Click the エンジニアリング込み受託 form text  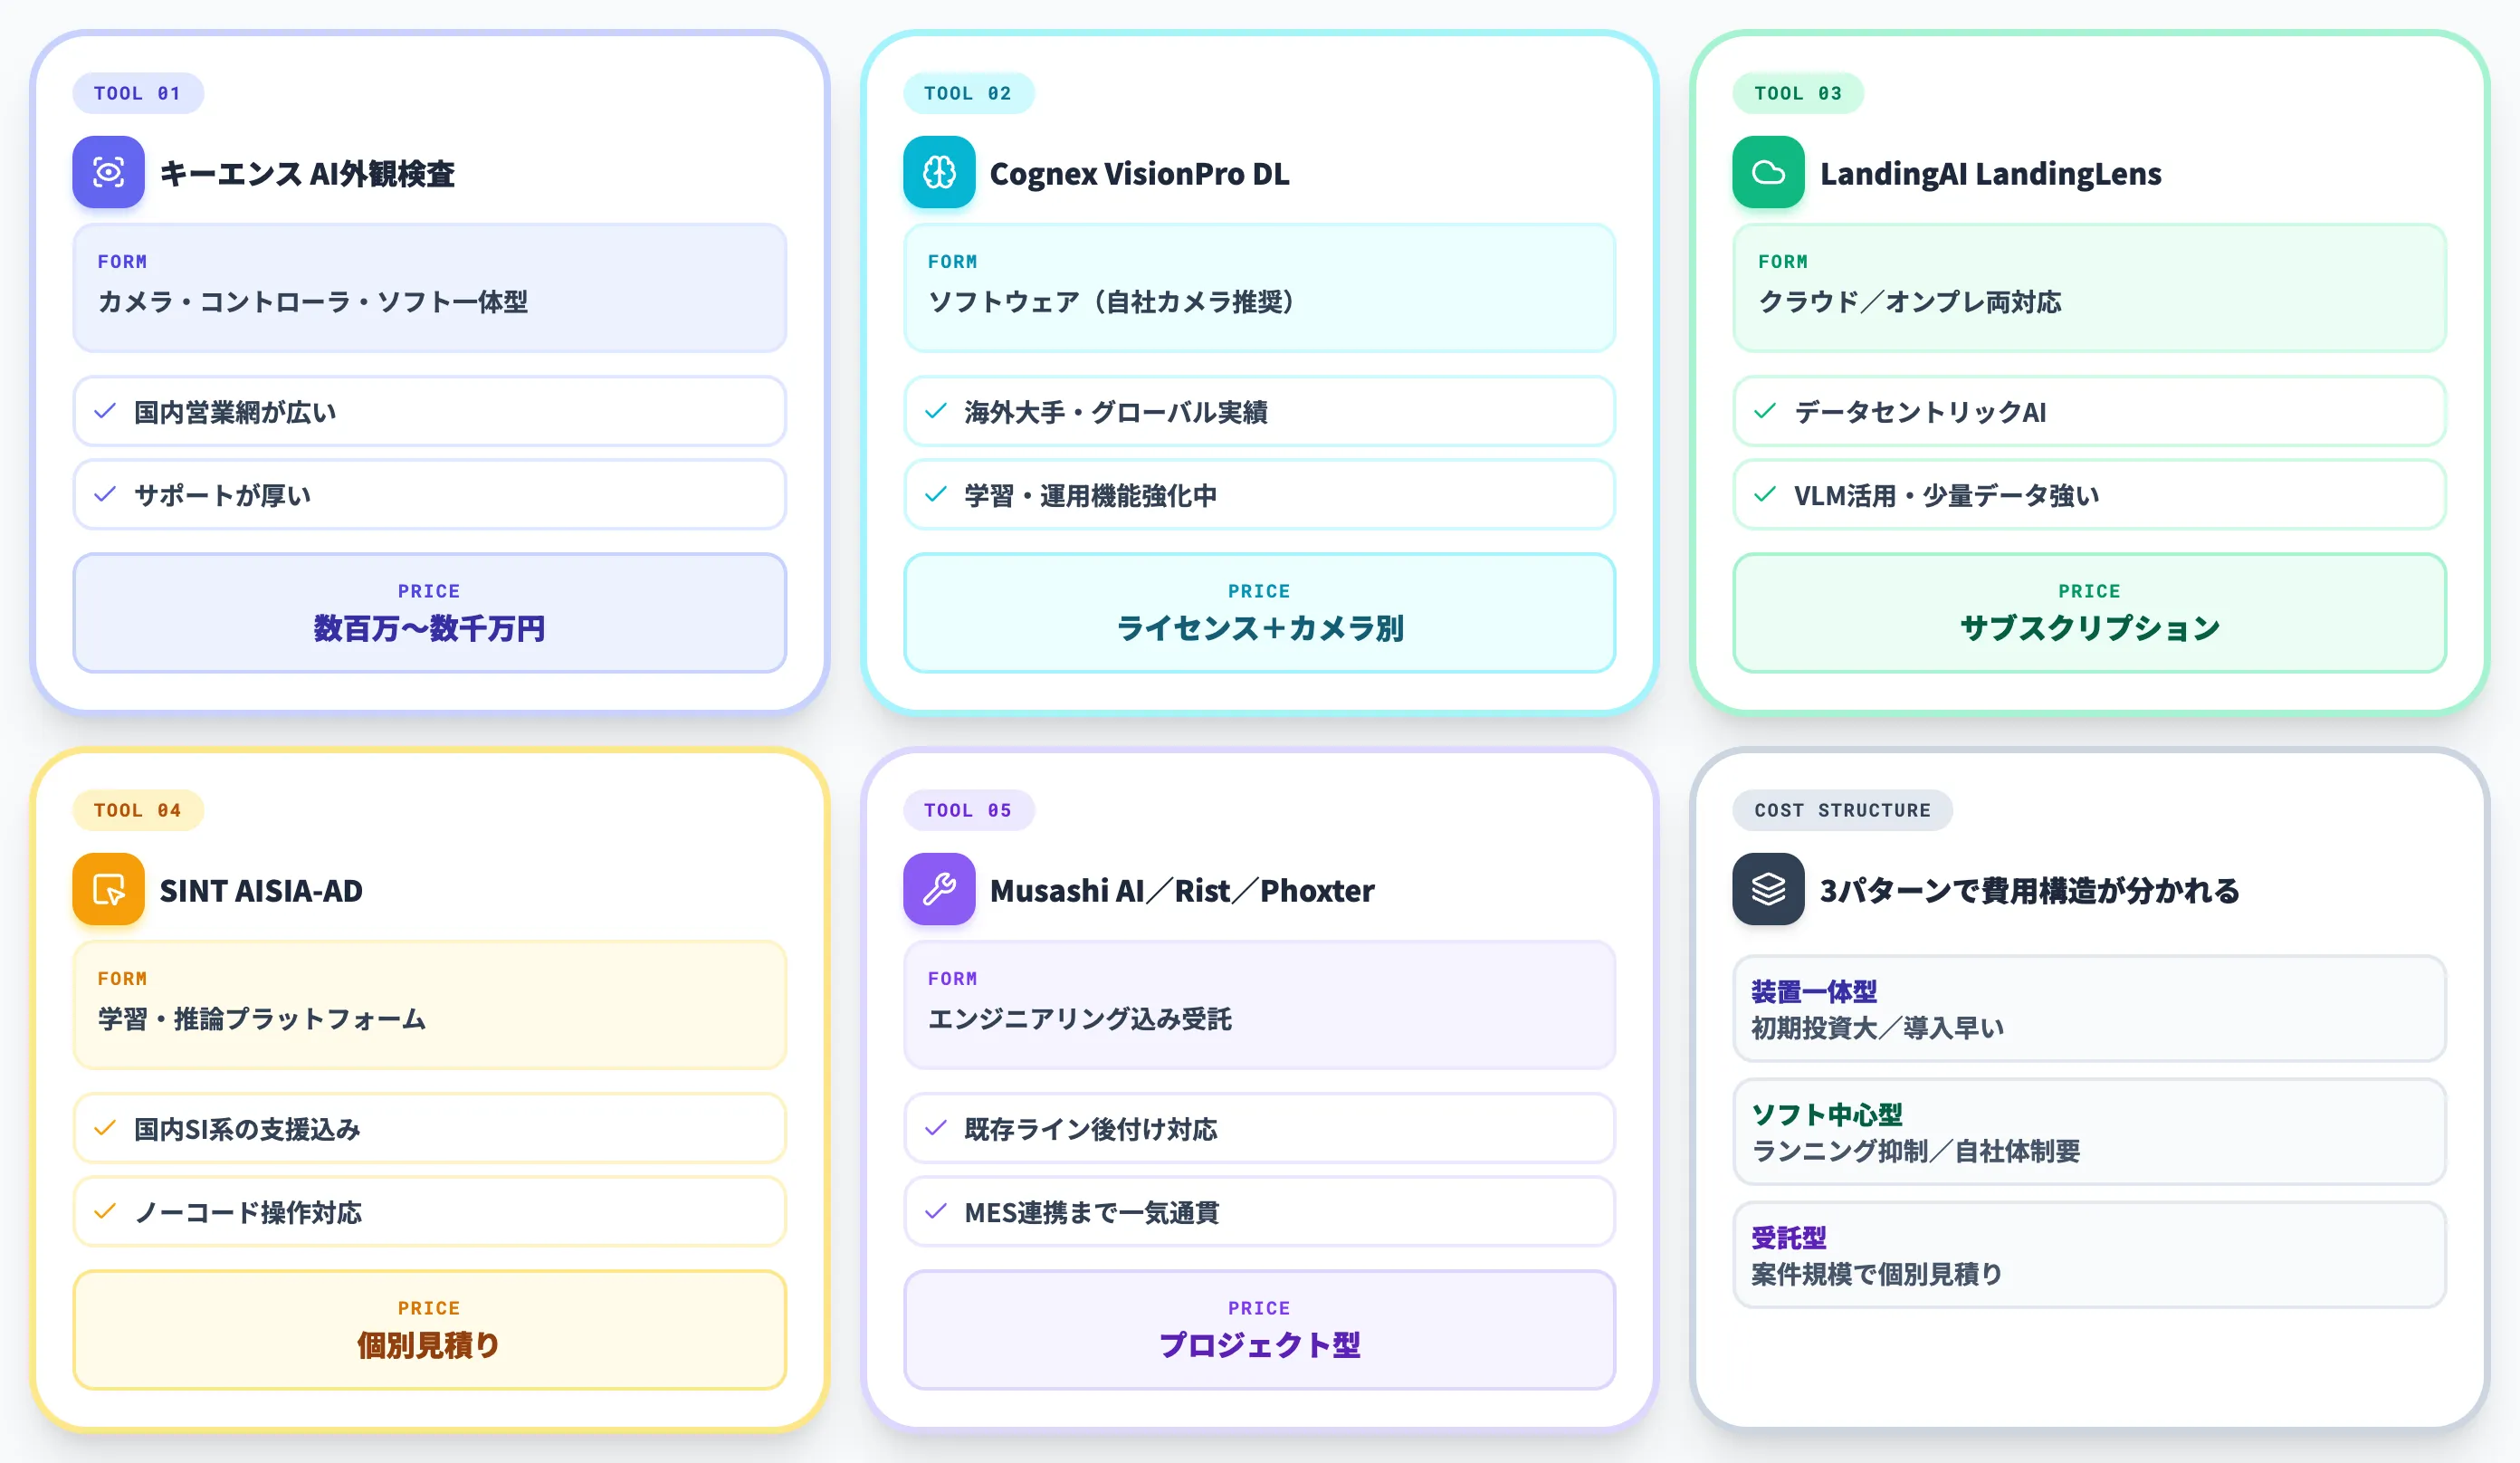1080,1019
